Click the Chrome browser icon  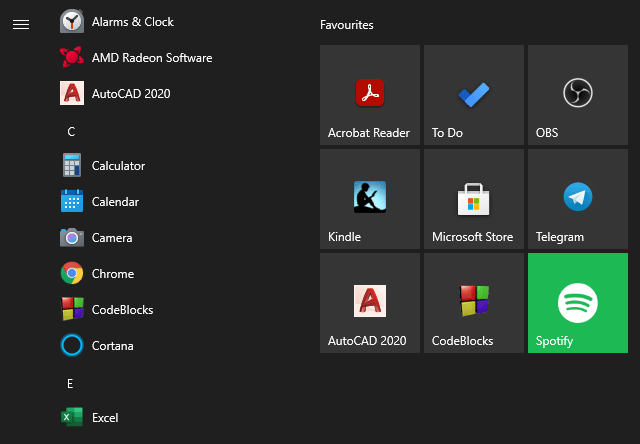pyautogui.click(x=72, y=273)
